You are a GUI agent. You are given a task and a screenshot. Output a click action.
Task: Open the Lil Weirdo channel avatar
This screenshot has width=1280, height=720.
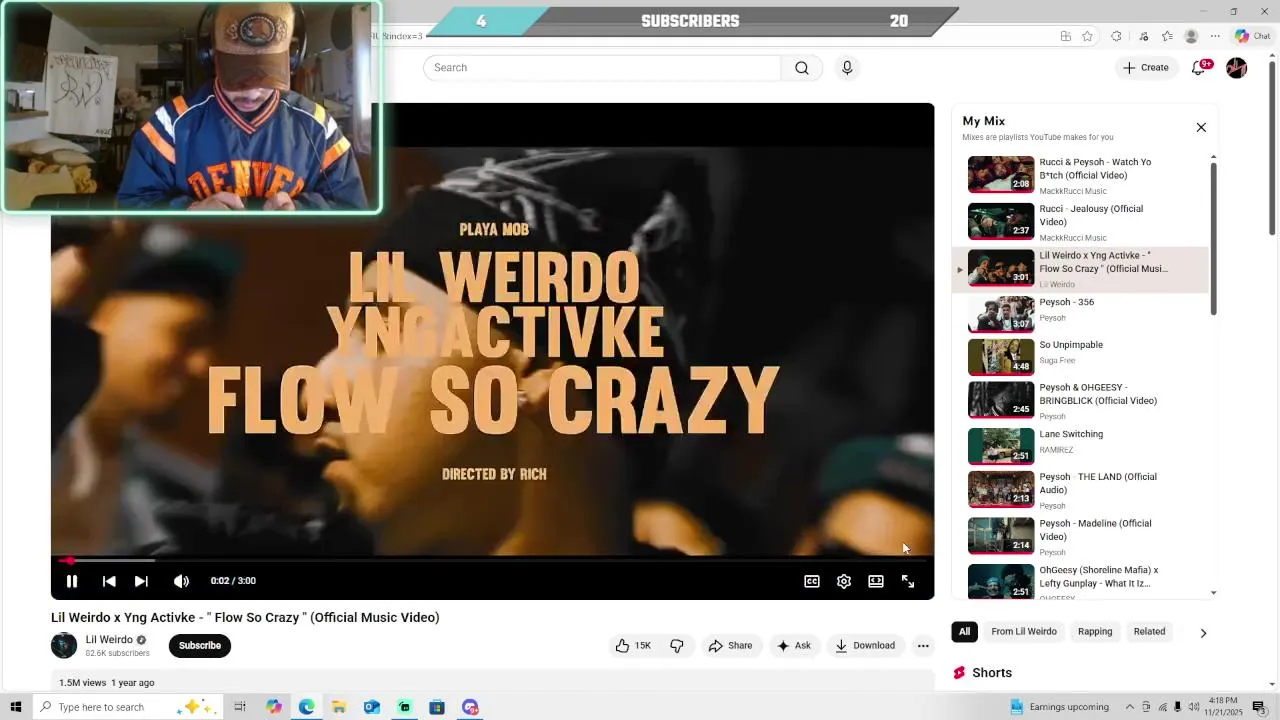[64, 646]
